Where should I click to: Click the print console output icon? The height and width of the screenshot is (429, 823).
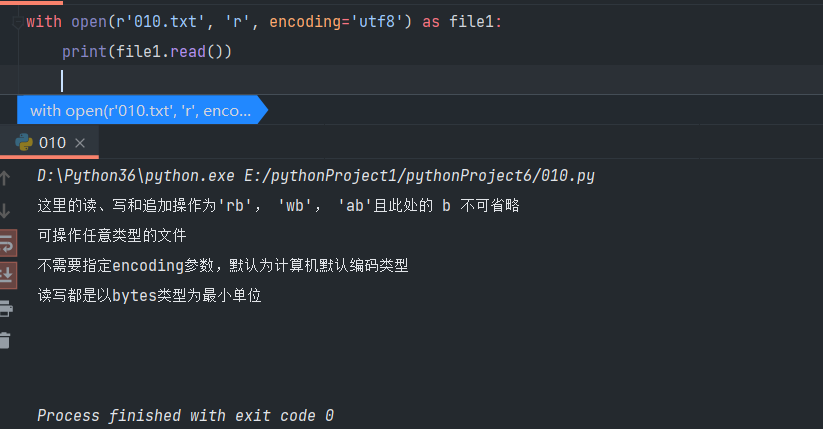click(x=5, y=307)
